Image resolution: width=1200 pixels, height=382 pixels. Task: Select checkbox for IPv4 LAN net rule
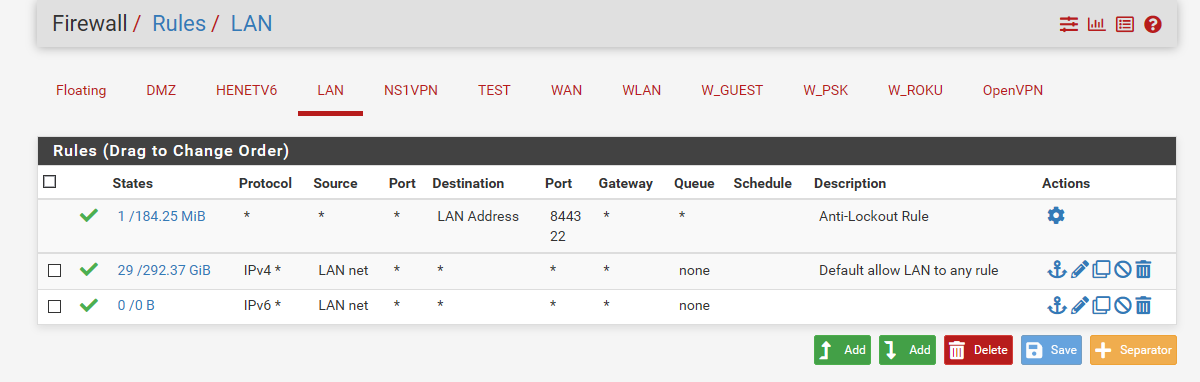pyautogui.click(x=55, y=270)
